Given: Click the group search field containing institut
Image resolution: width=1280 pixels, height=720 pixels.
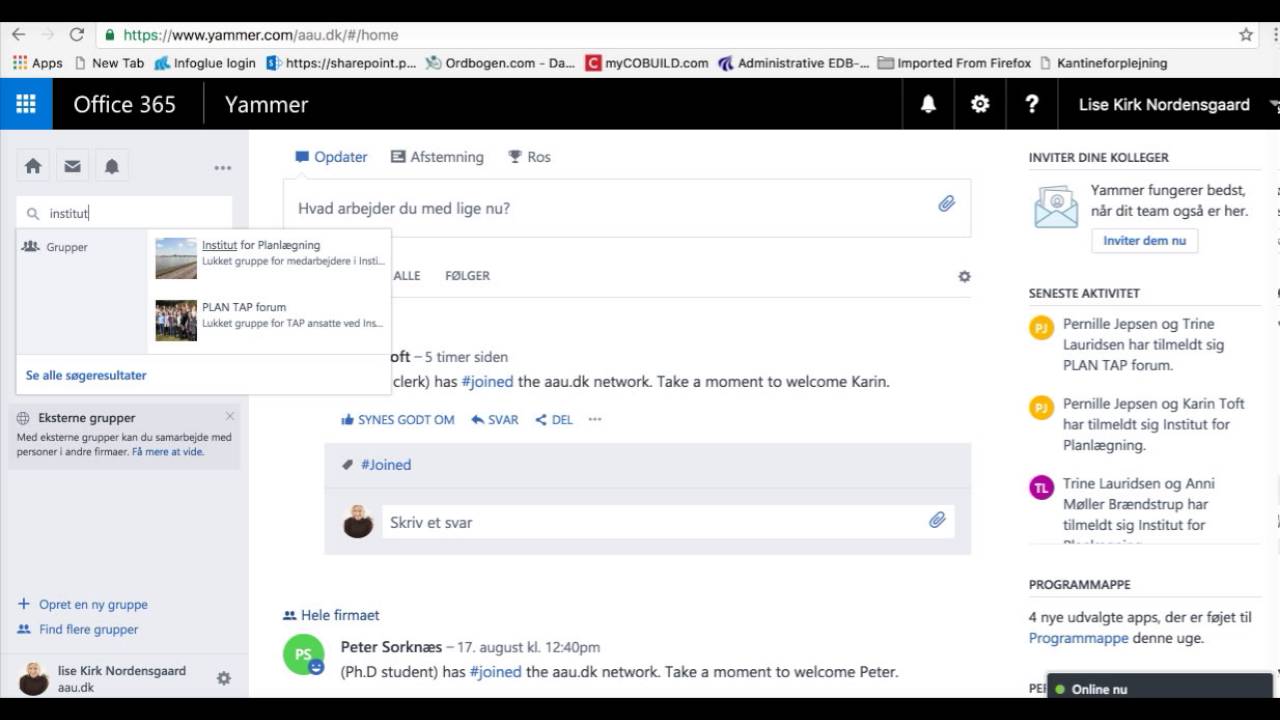Looking at the screenshot, I should 125,213.
